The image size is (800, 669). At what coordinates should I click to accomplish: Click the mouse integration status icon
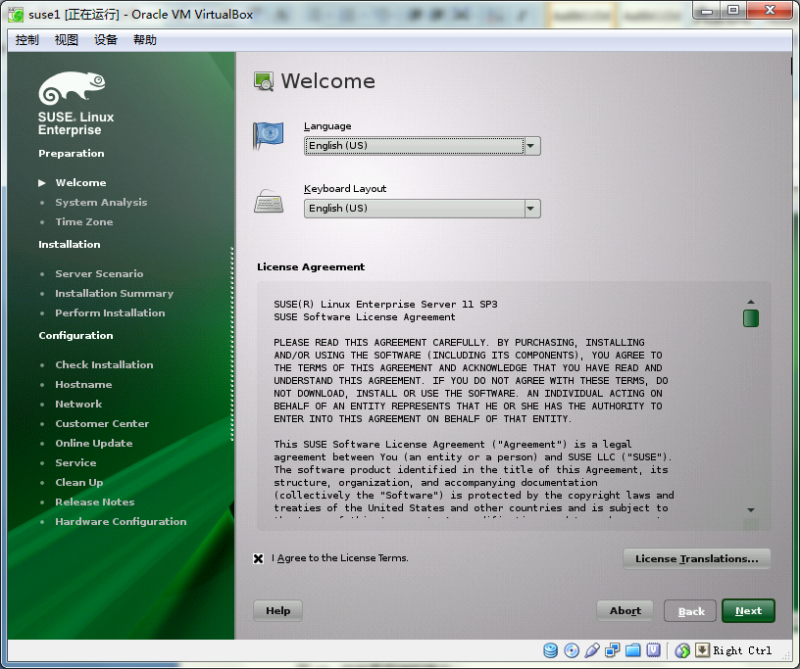pos(685,650)
